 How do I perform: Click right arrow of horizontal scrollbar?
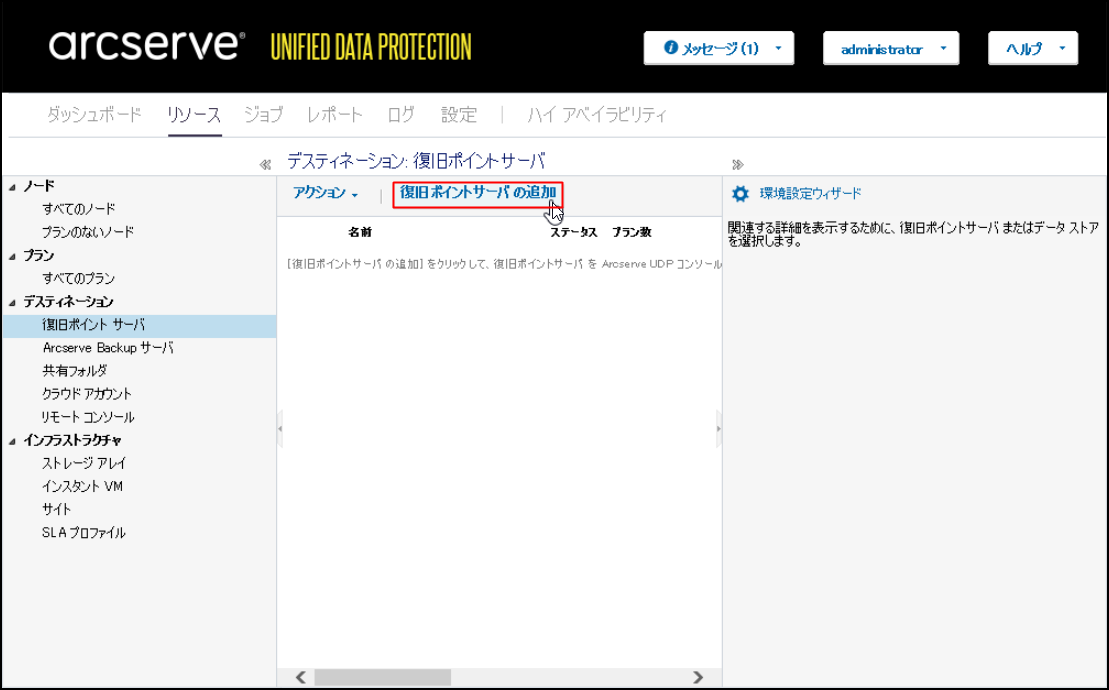point(699,677)
